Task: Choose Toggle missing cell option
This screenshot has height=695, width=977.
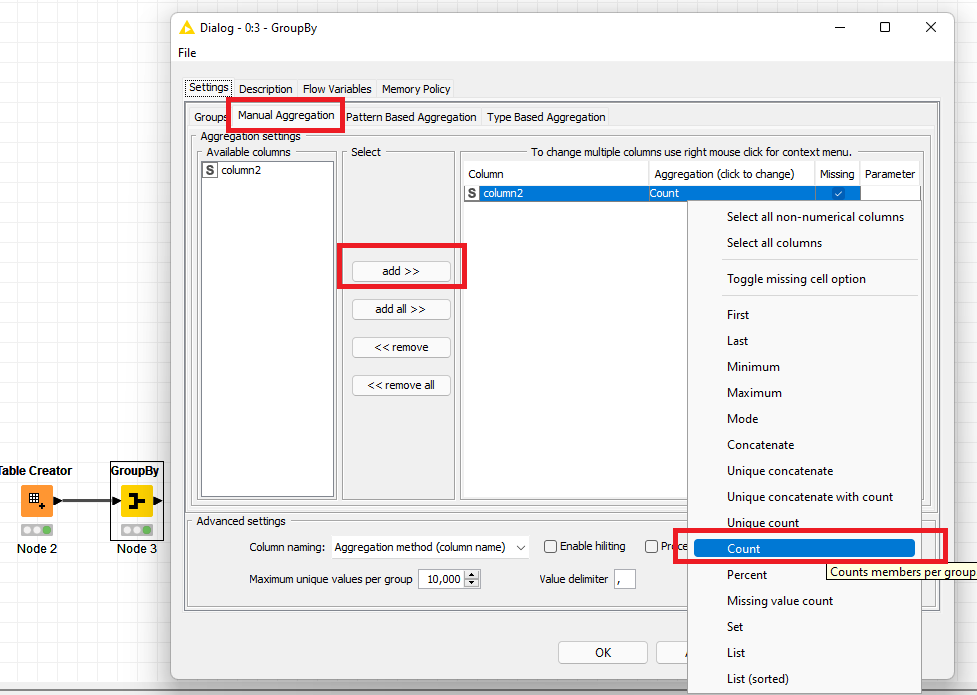Action: 796,279
